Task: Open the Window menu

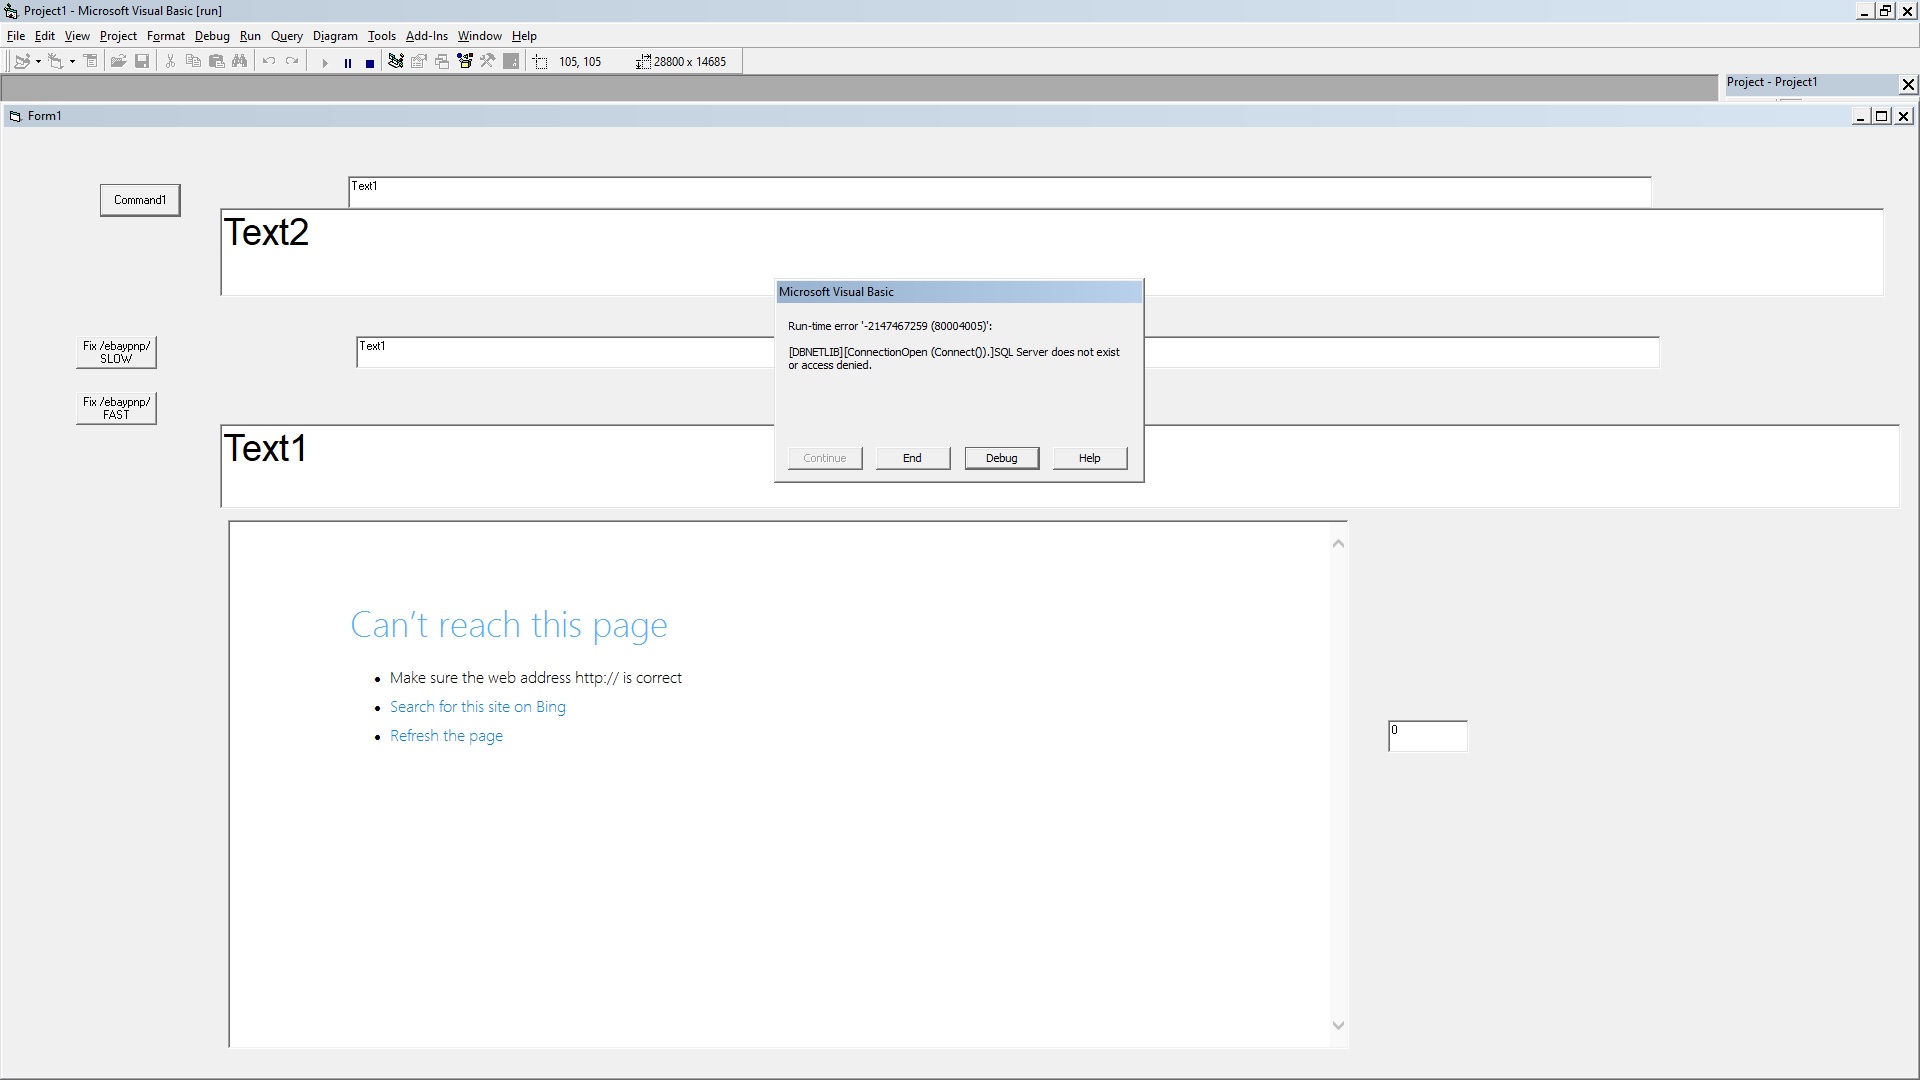Action: point(480,36)
